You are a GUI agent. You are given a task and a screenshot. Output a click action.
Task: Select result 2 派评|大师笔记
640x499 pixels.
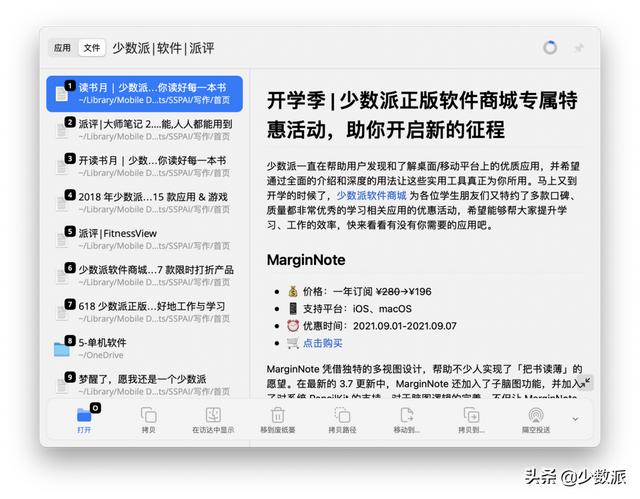[144, 130]
